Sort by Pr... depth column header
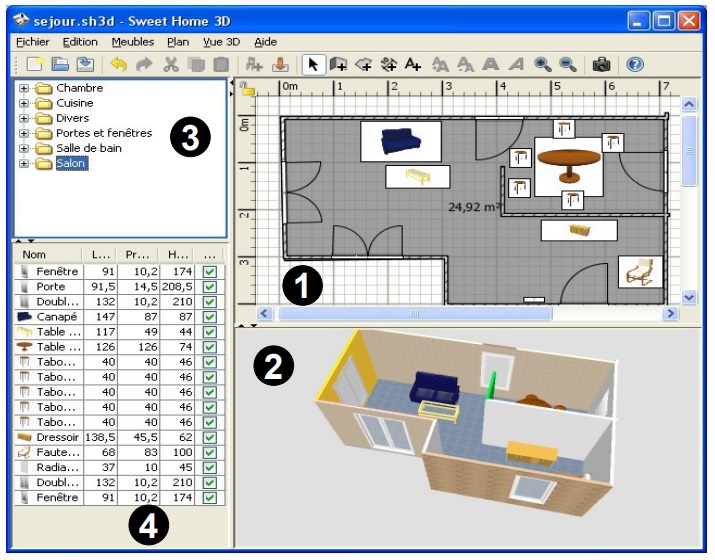Viewport: 715px width, 560px height. pyautogui.click(x=137, y=254)
